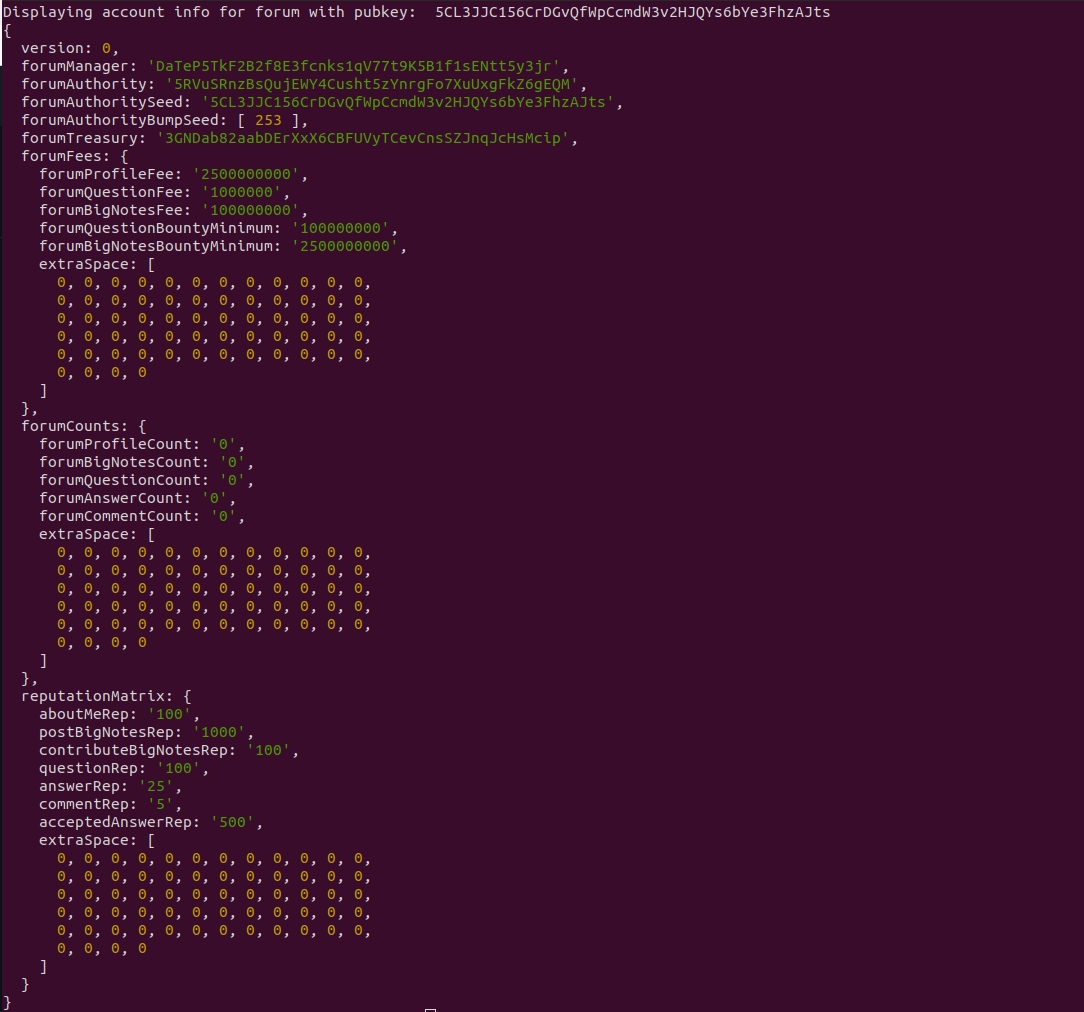
Task: Click the pubkey in the header line
Action: coord(632,12)
